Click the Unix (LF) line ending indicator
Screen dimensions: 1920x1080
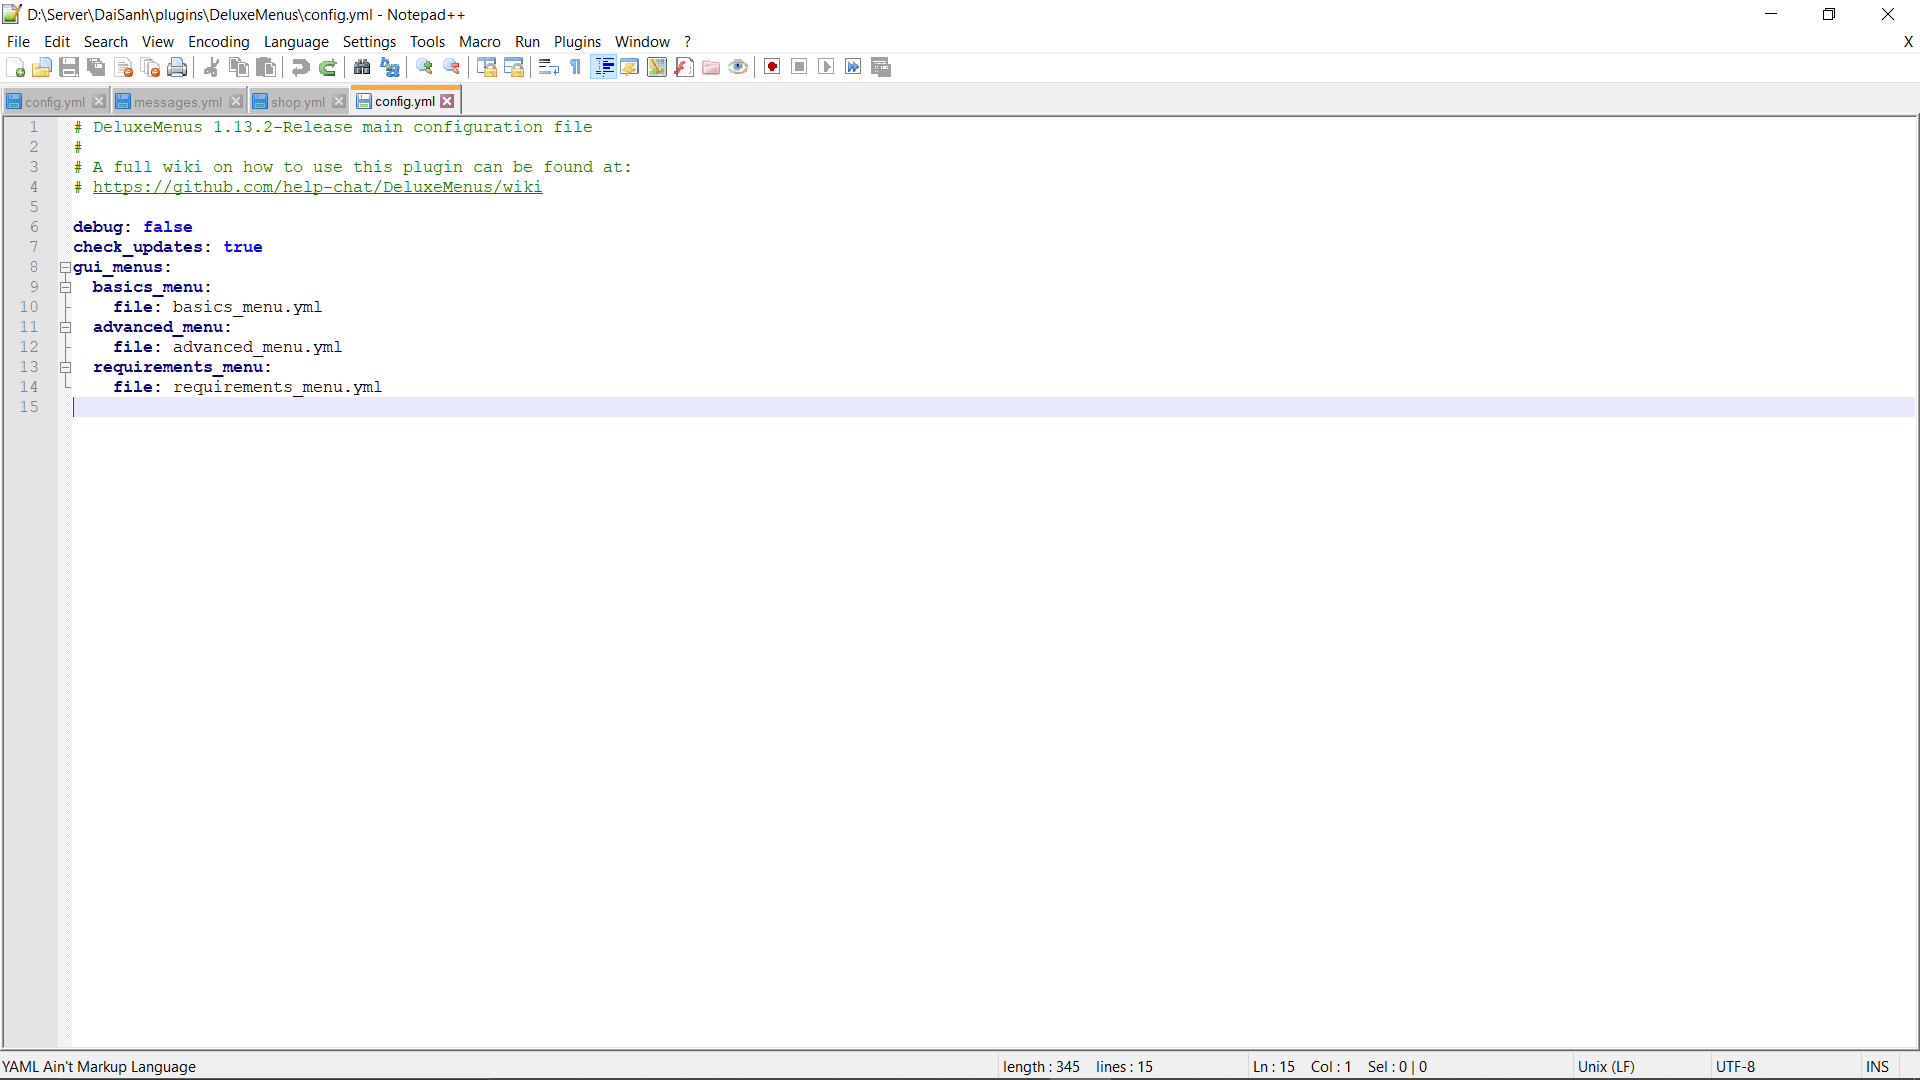pyautogui.click(x=1606, y=1067)
